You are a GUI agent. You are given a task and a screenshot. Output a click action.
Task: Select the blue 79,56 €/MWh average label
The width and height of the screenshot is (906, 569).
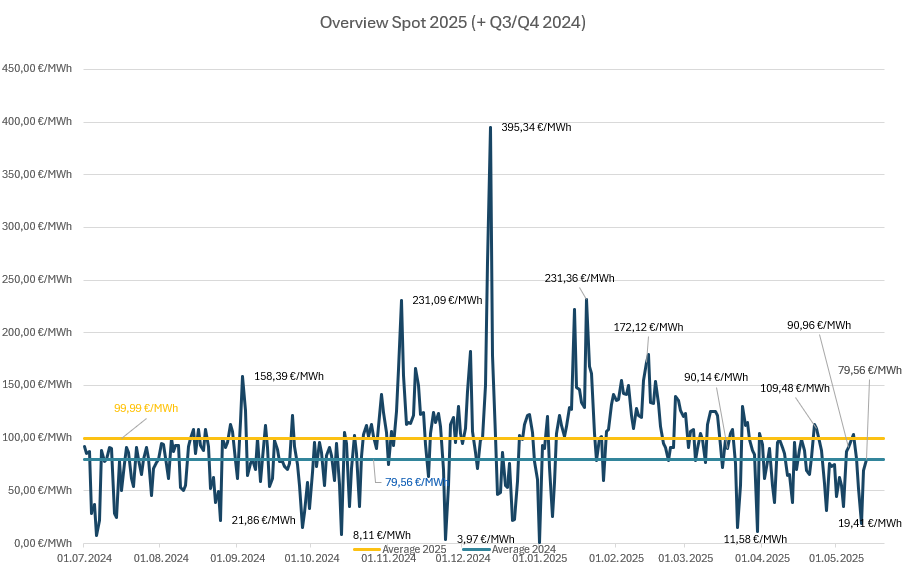point(417,481)
